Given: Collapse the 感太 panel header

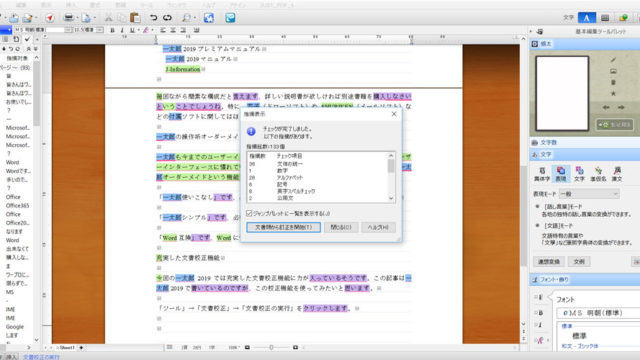Looking at the screenshot, I should 584,44.
